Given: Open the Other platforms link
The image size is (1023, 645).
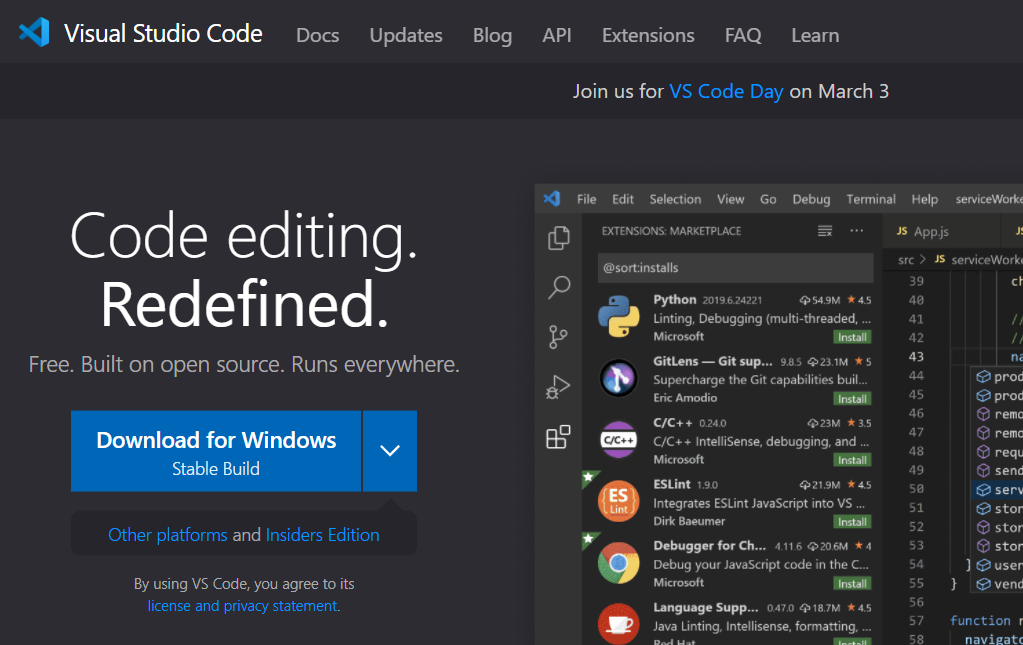Looking at the screenshot, I should (x=168, y=535).
